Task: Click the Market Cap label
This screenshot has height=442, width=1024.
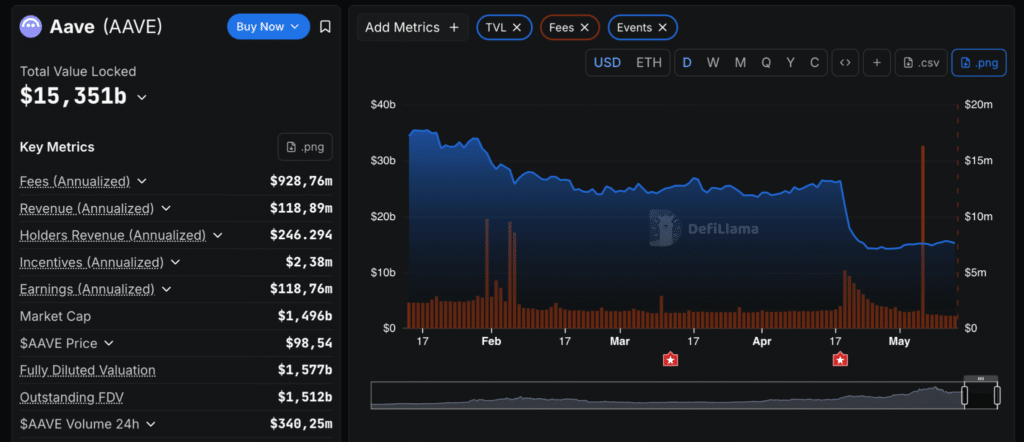Action: [56, 316]
